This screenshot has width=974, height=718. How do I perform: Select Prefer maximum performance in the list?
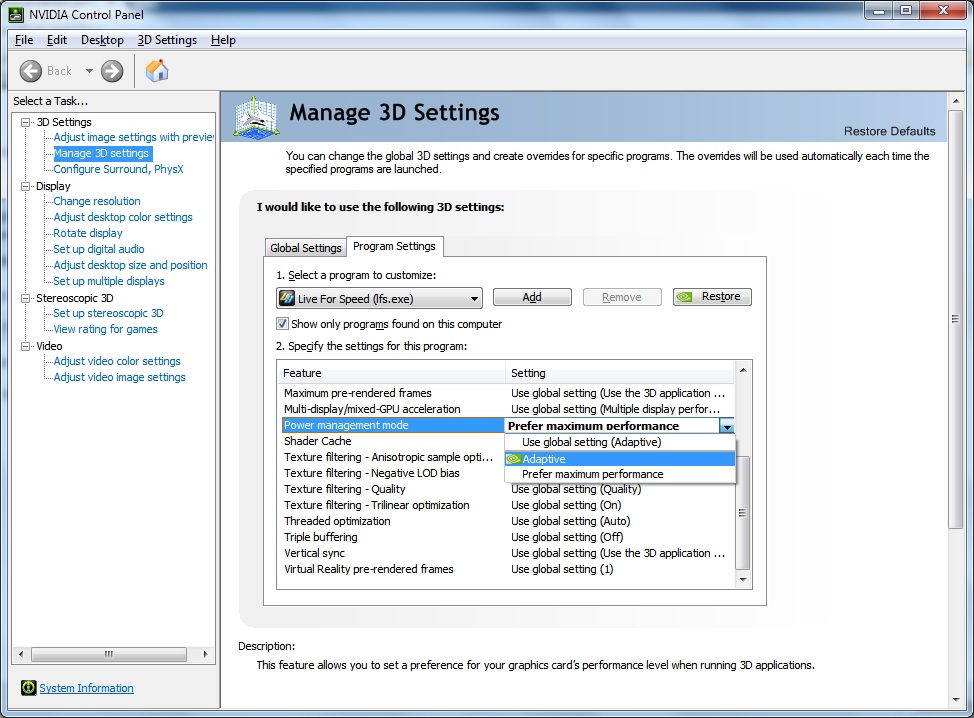point(620,474)
